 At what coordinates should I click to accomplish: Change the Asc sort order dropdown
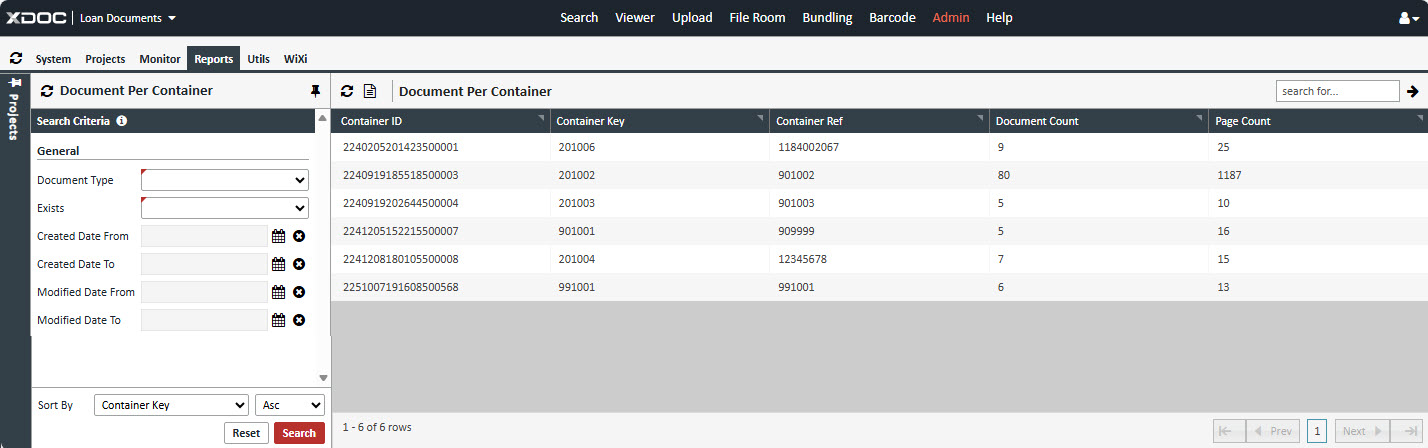point(290,405)
